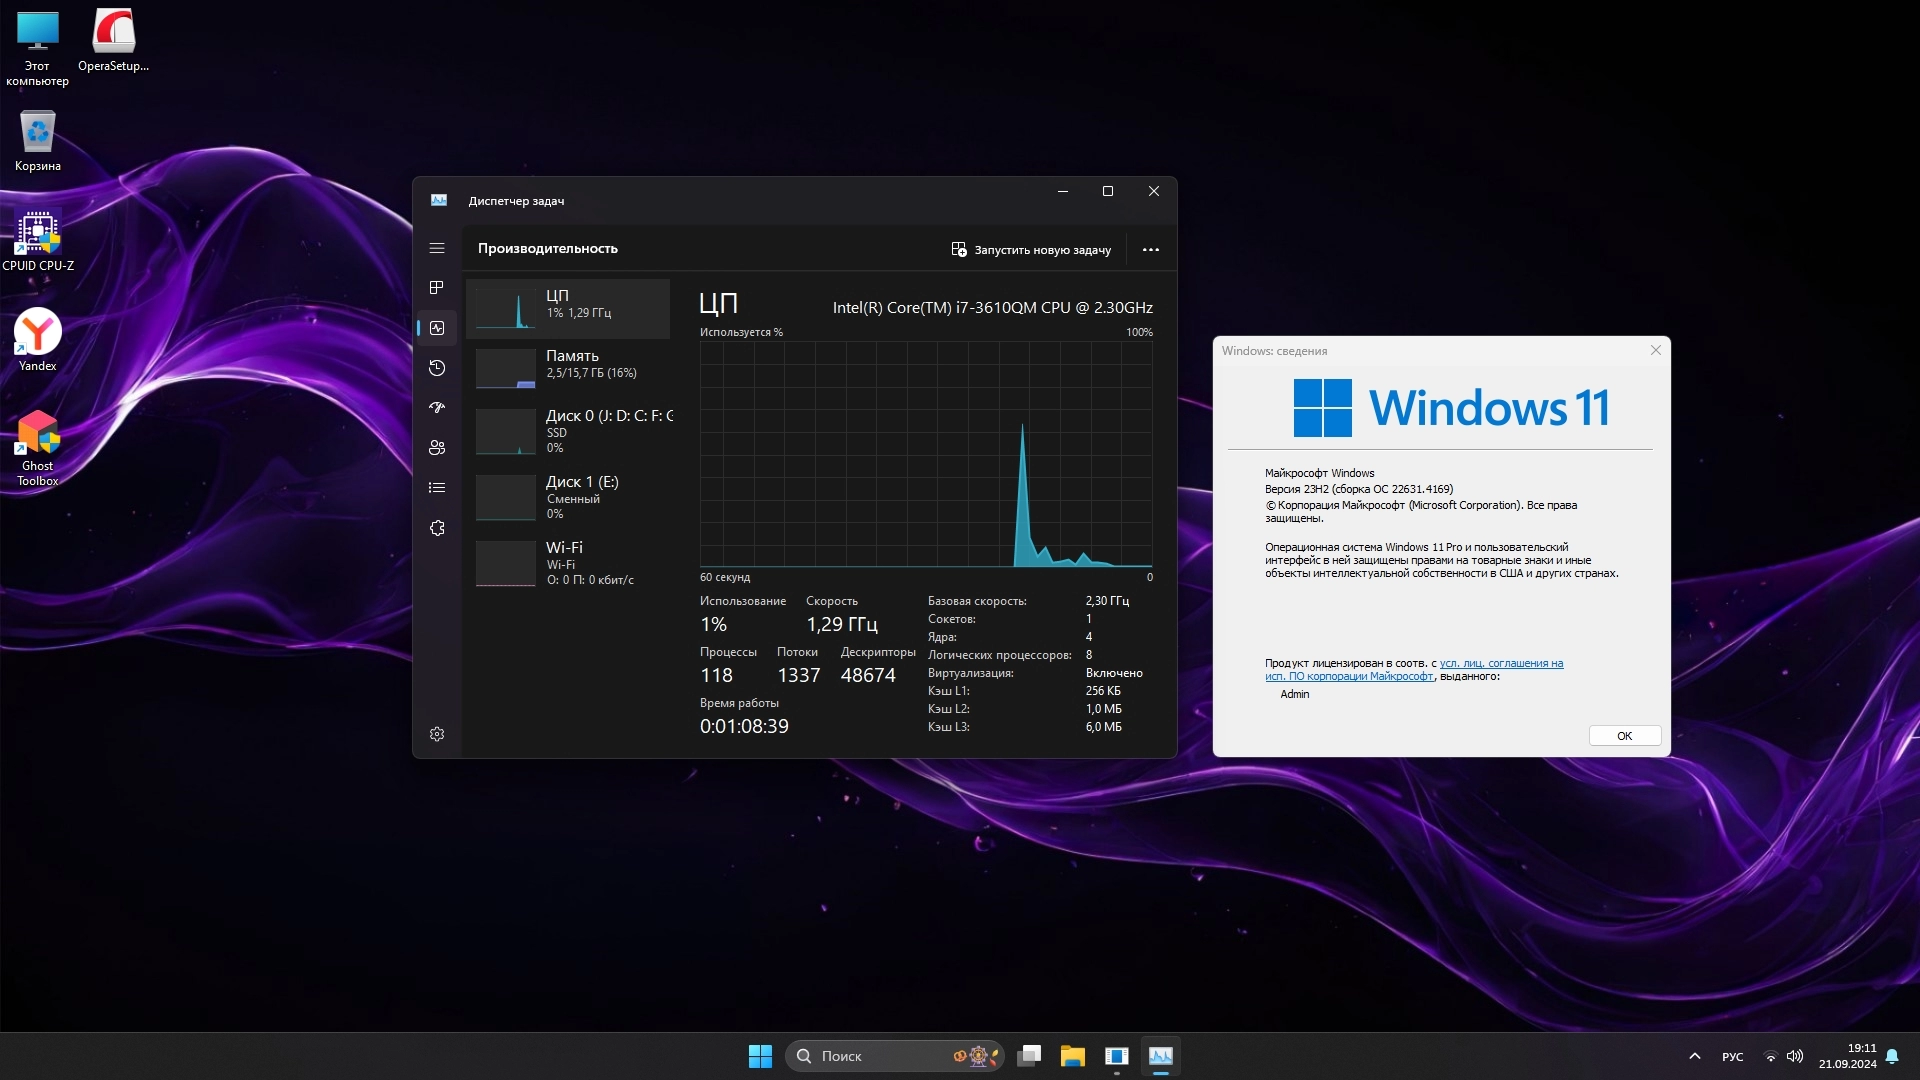
Task: Select Память in performance list
Action: click(570, 364)
